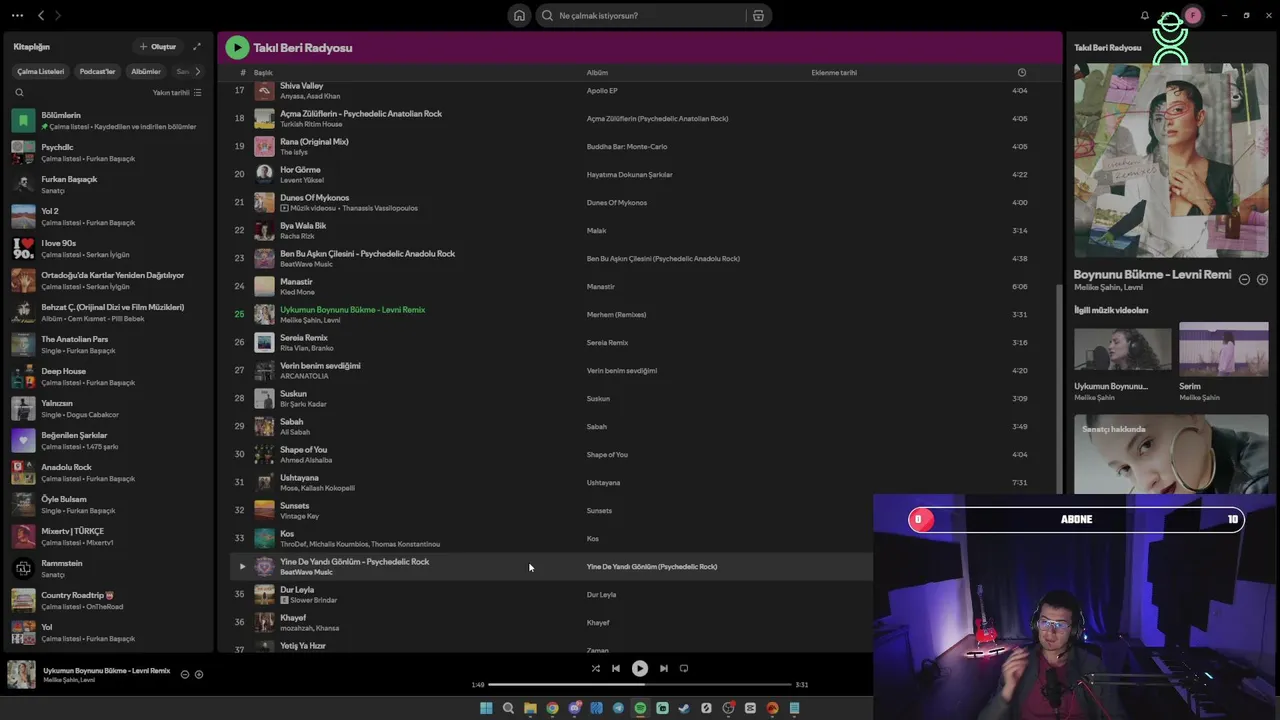This screenshot has width=1280, height=720.
Task: Open Beğenilen Şarkılar liked songs
Action: click(x=107, y=441)
